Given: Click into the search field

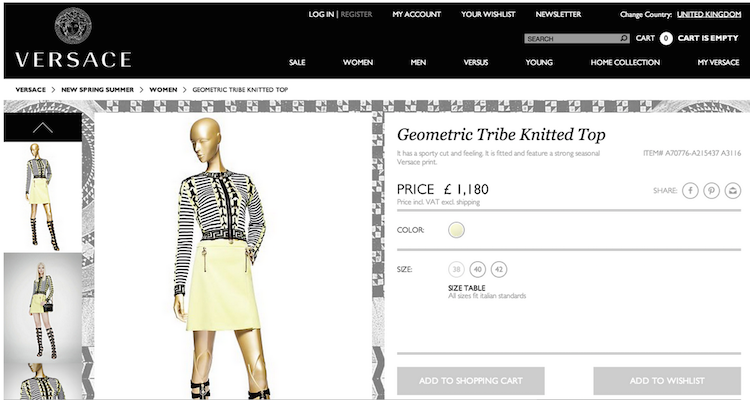Looking at the screenshot, I should (x=572, y=38).
